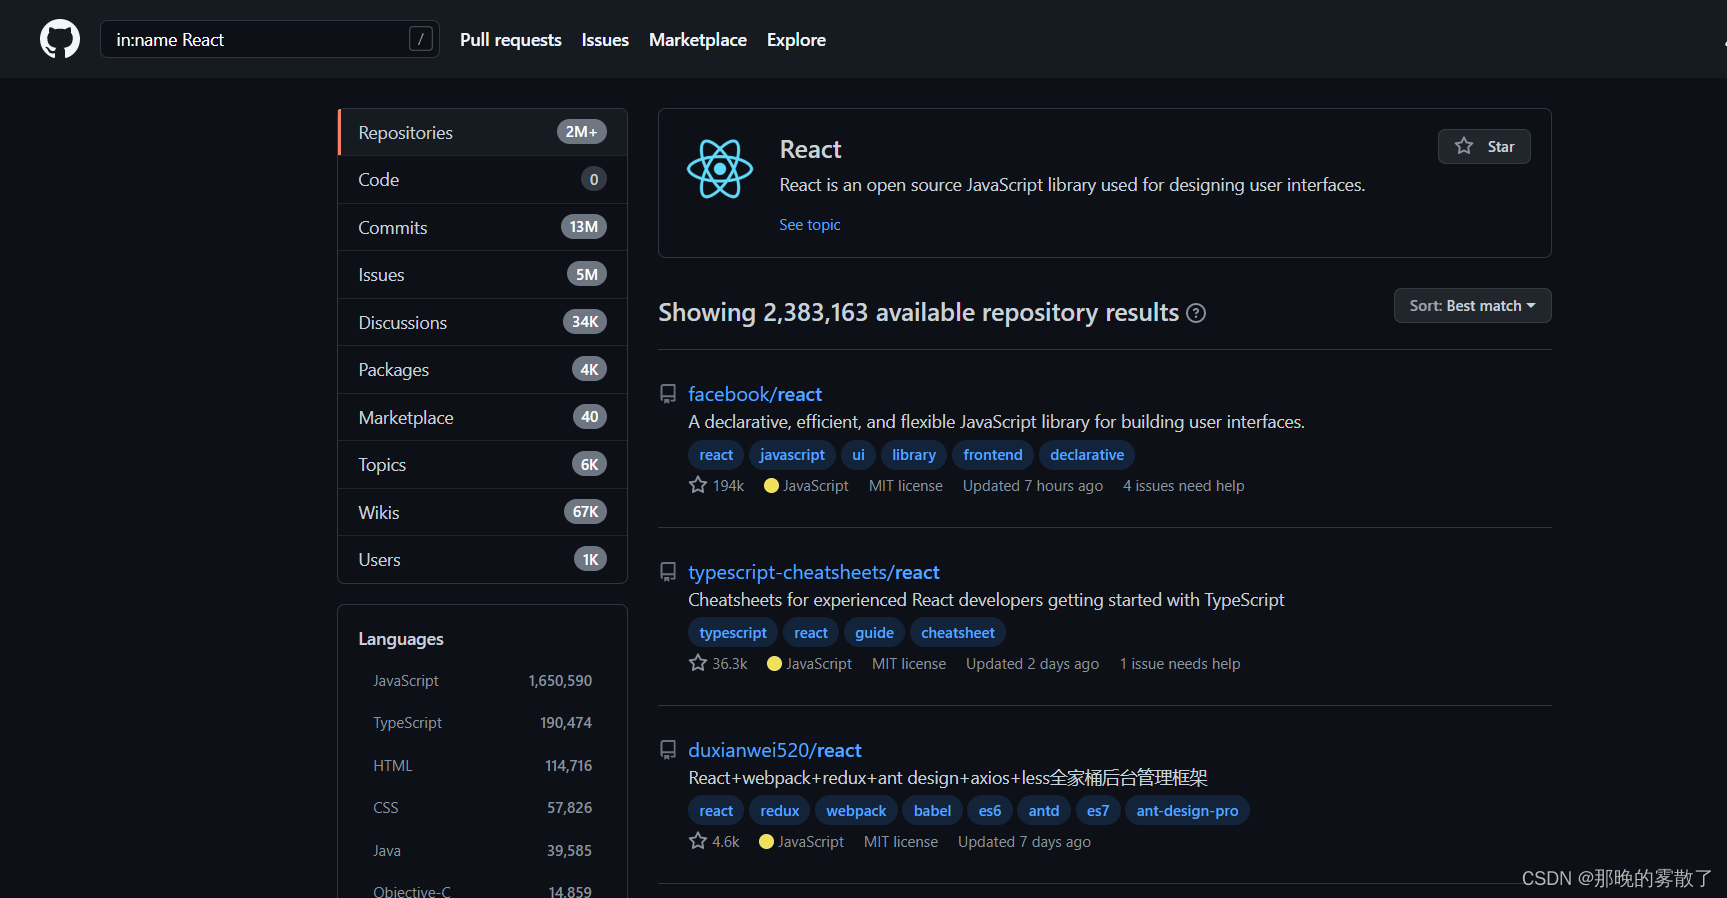Click the star icon in Star button
The image size is (1727, 898).
[1464, 146]
